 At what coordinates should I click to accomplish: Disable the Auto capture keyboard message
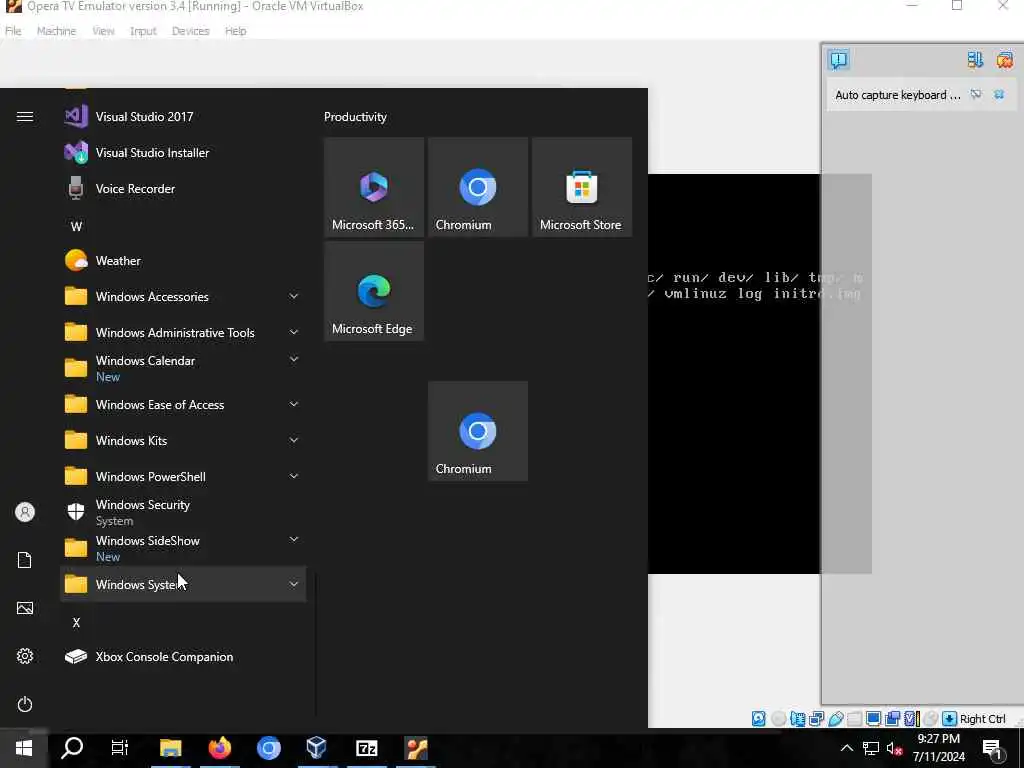976,95
